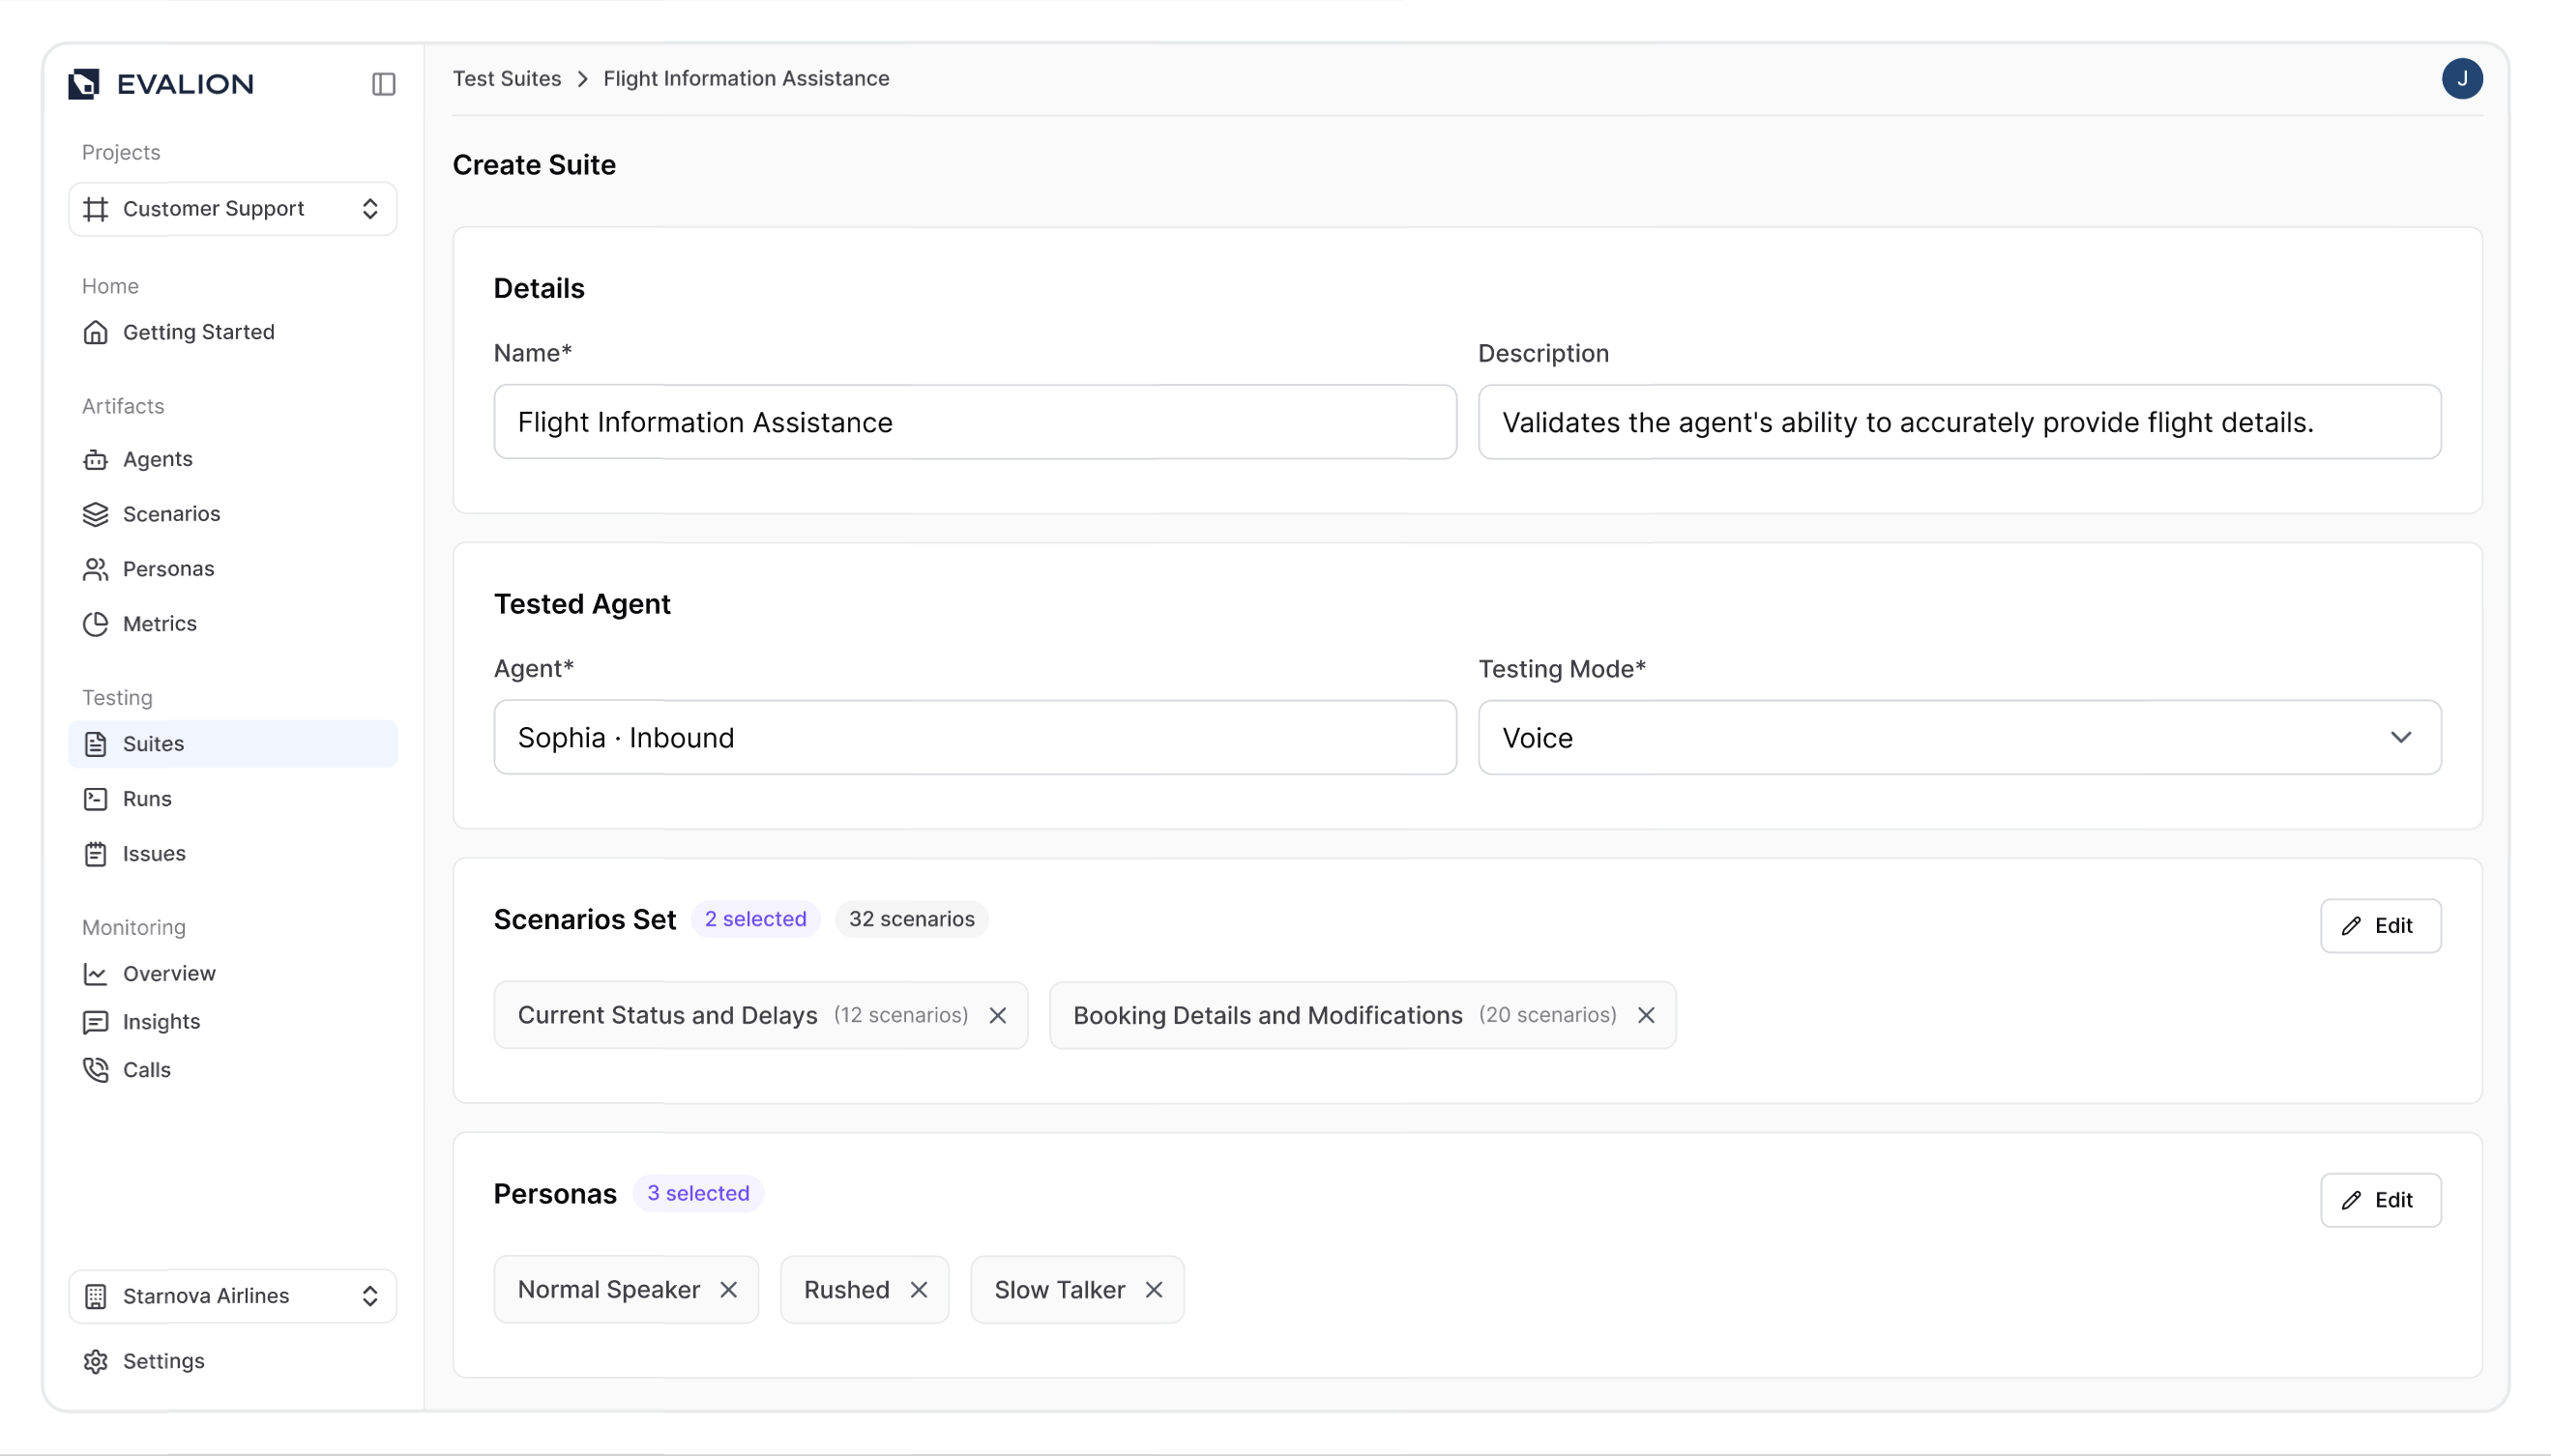
Task: Navigate to Test Suites breadcrumb
Action: (507, 78)
